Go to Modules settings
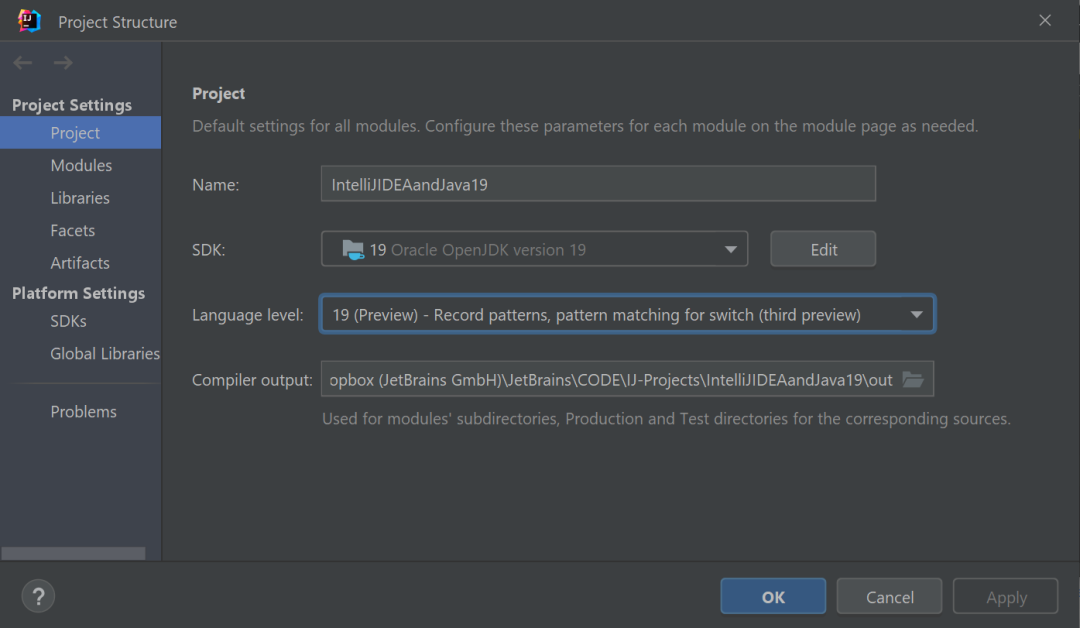This screenshot has height=628, width=1080. click(x=81, y=165)
